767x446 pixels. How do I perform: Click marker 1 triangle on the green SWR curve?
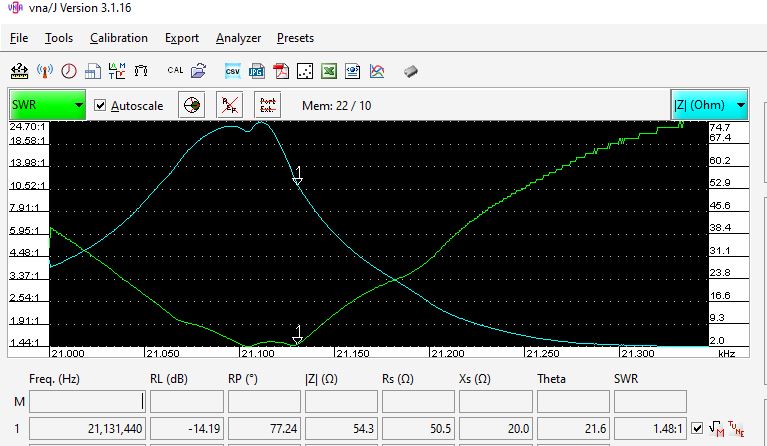[x=297, y=333]
